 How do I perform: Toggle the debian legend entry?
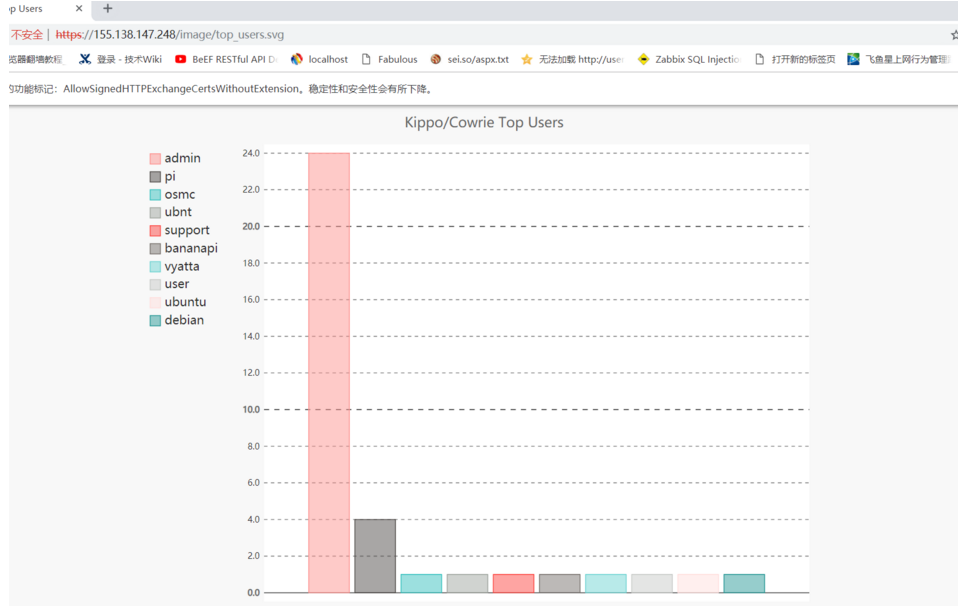point(177,321)
